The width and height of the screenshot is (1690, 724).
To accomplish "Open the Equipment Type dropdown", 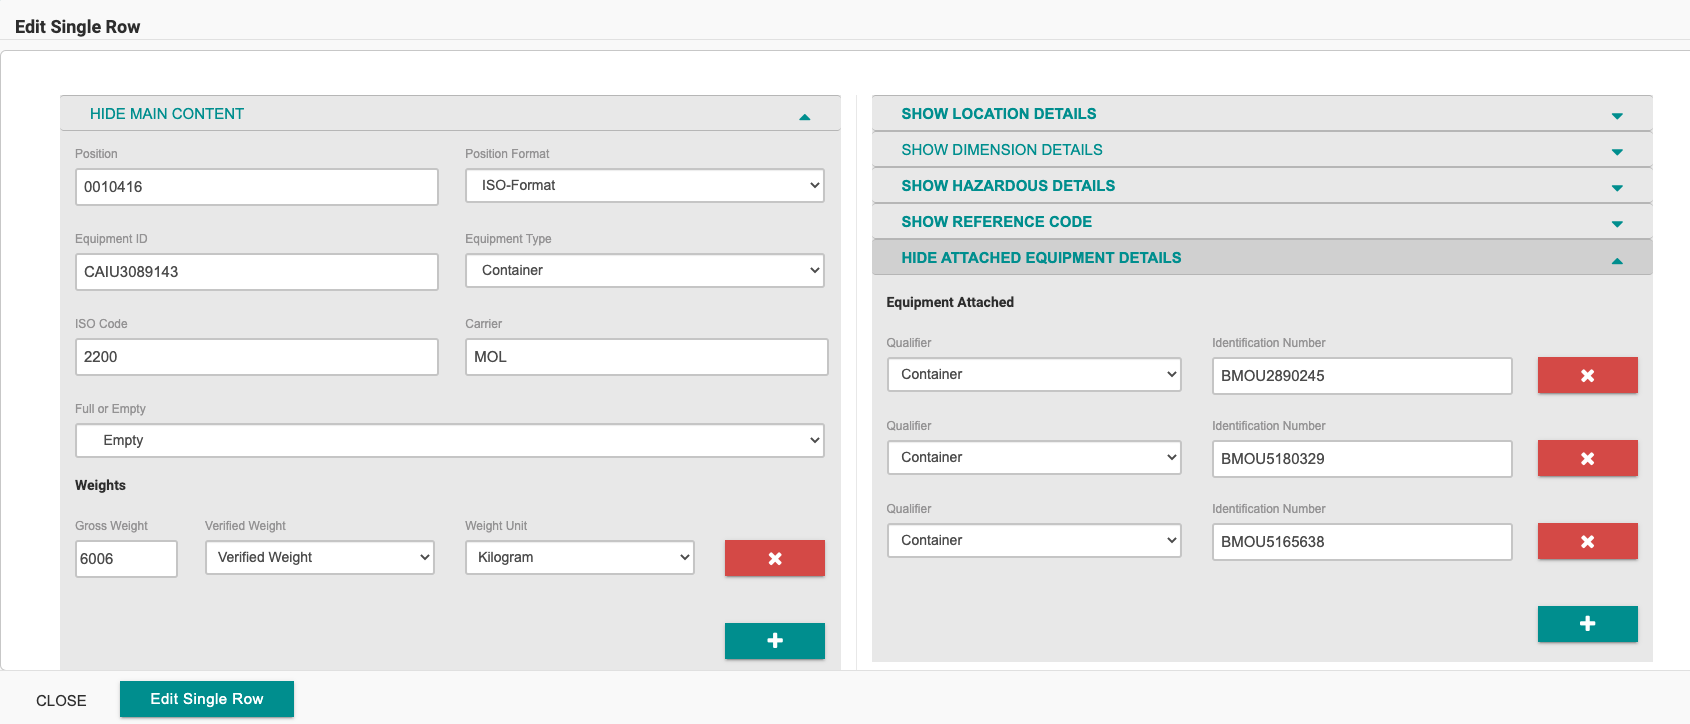I will coord(644,270).
